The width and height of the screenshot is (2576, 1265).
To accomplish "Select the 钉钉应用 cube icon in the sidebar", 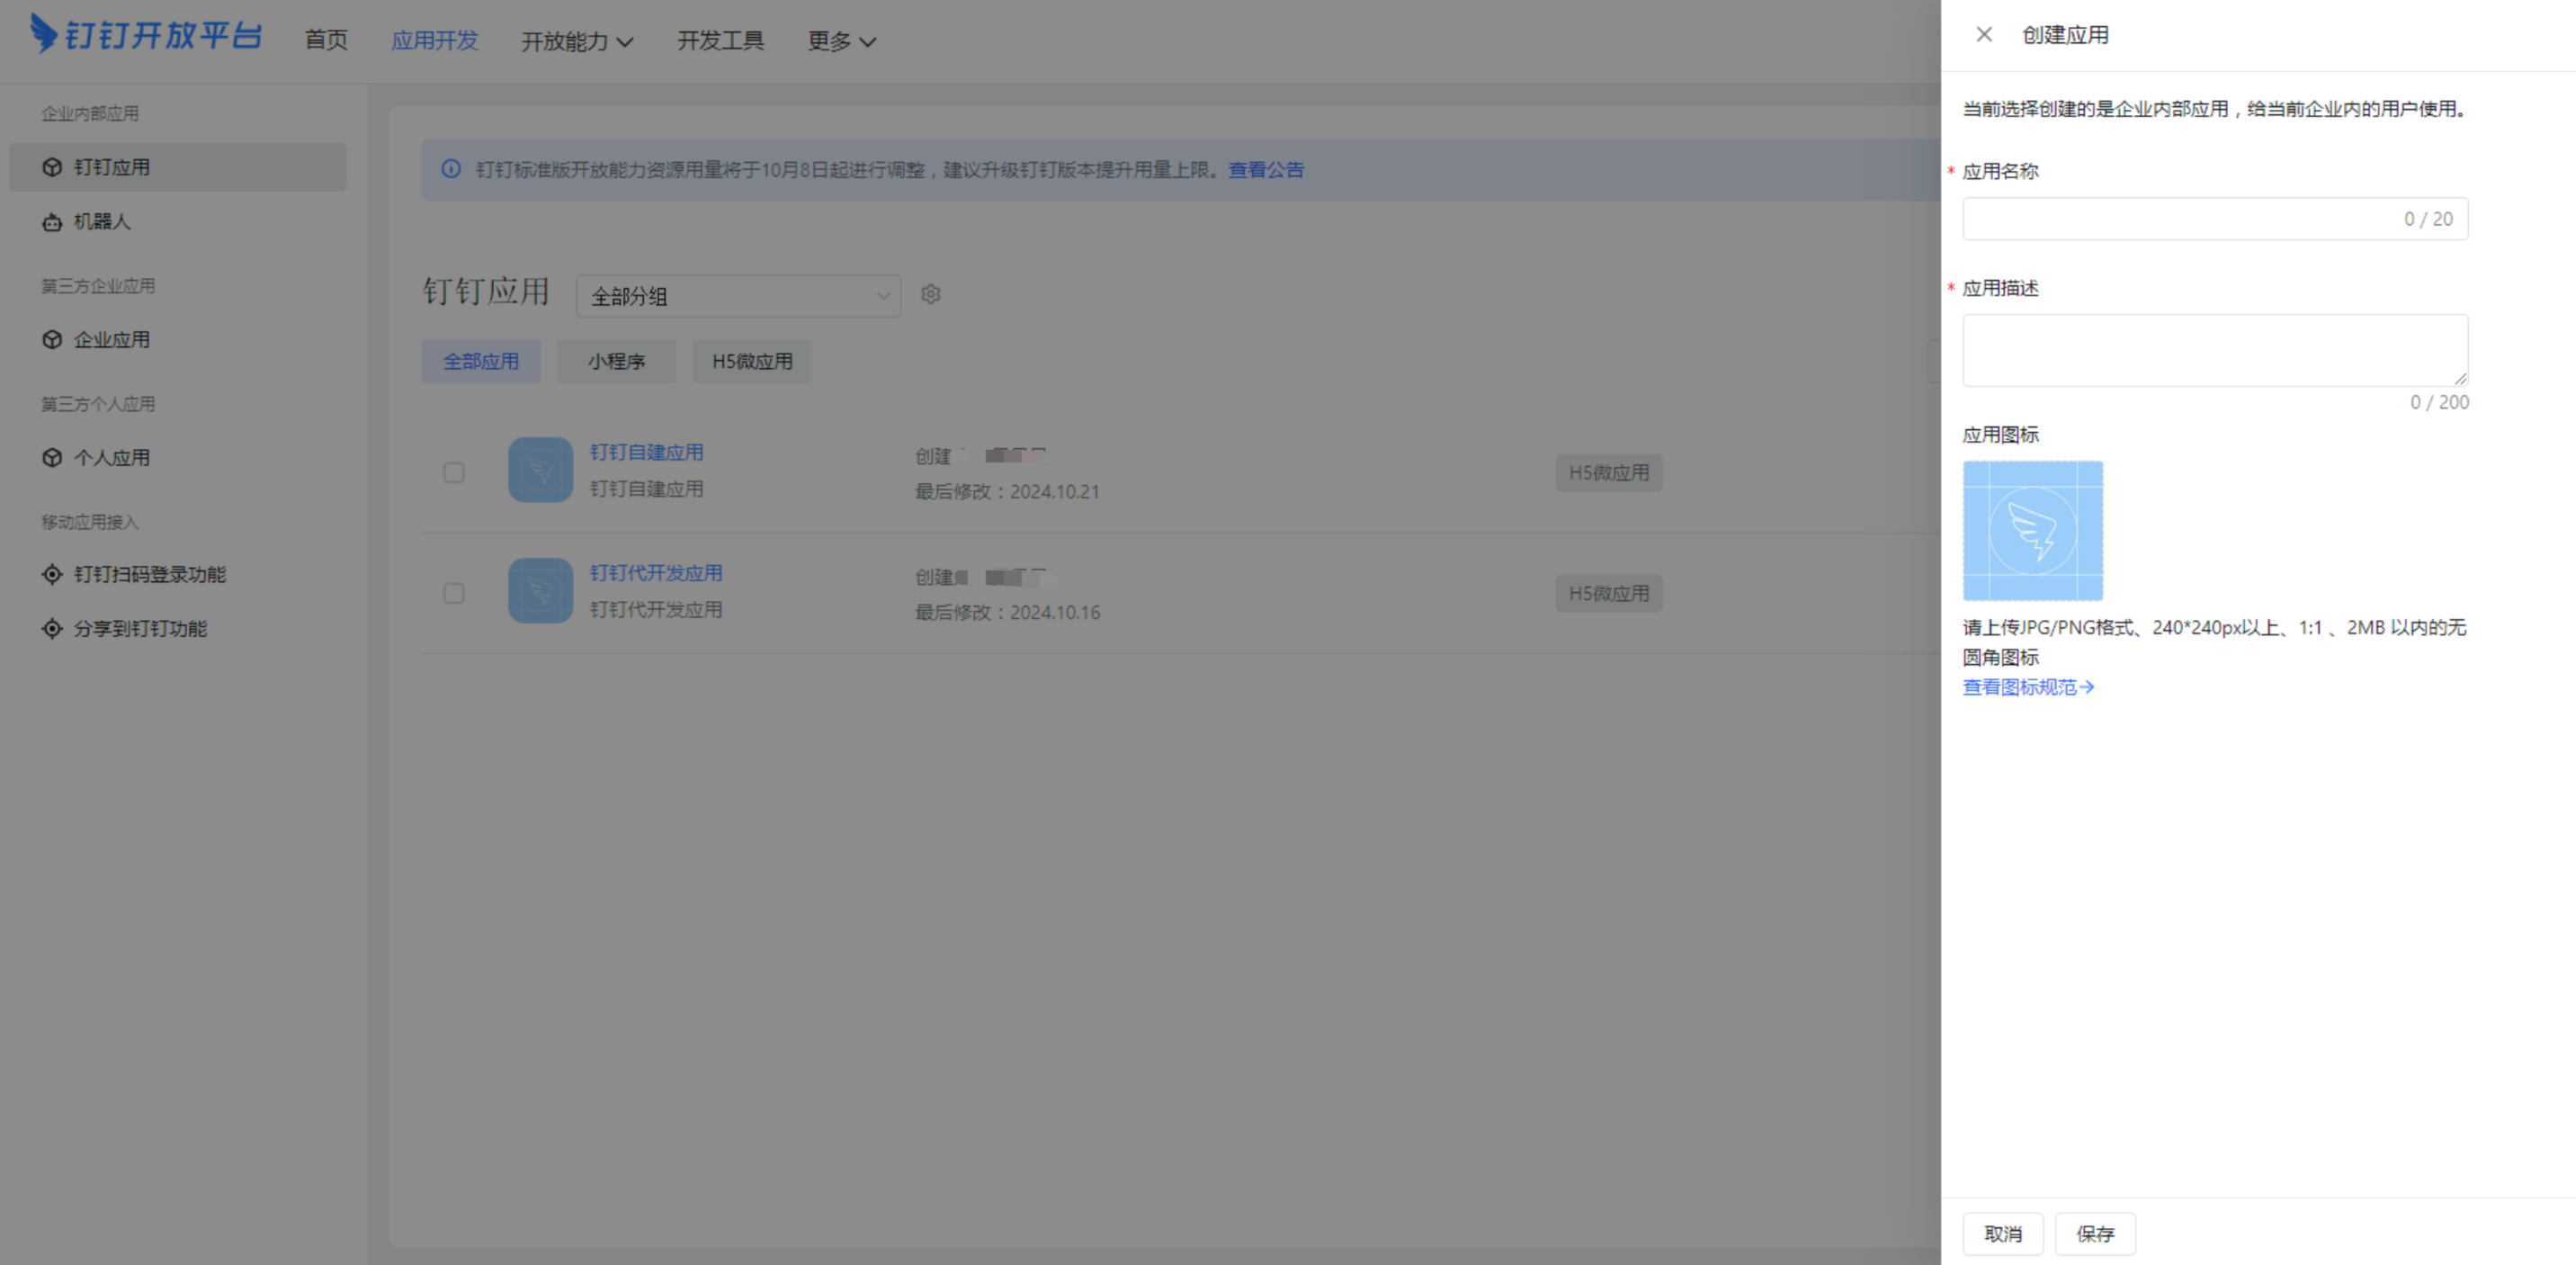I will pos(52,167).
